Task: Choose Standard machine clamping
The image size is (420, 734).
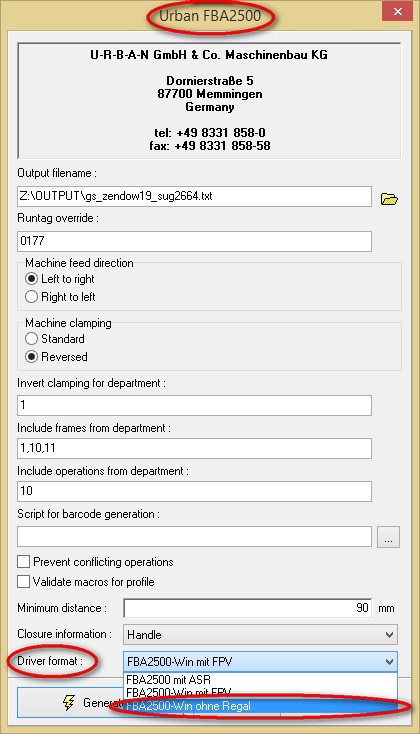Action: point(55,338)
